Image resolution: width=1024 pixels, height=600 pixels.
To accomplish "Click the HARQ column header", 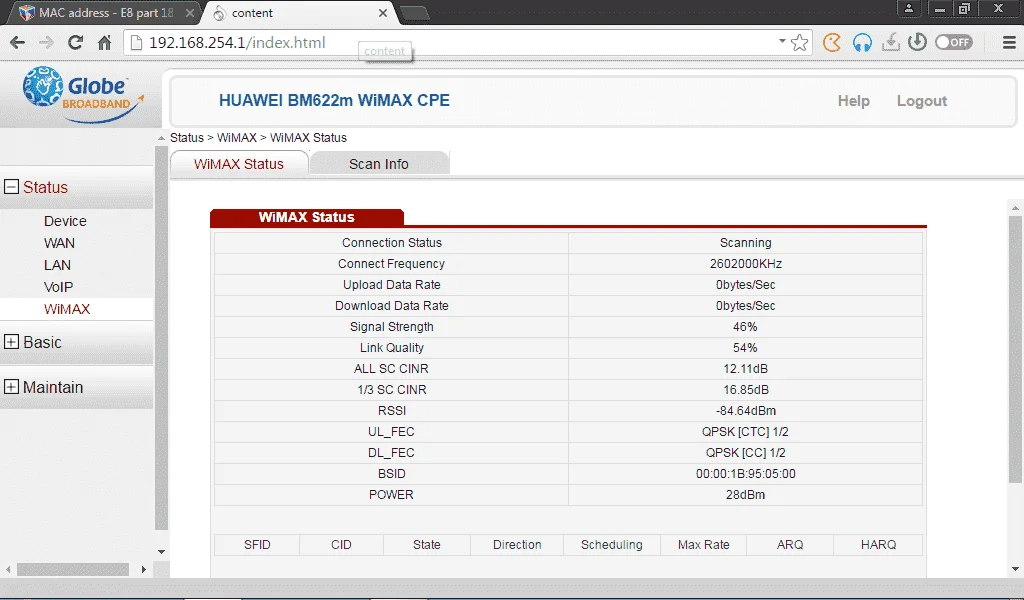I will click(878, 545).
